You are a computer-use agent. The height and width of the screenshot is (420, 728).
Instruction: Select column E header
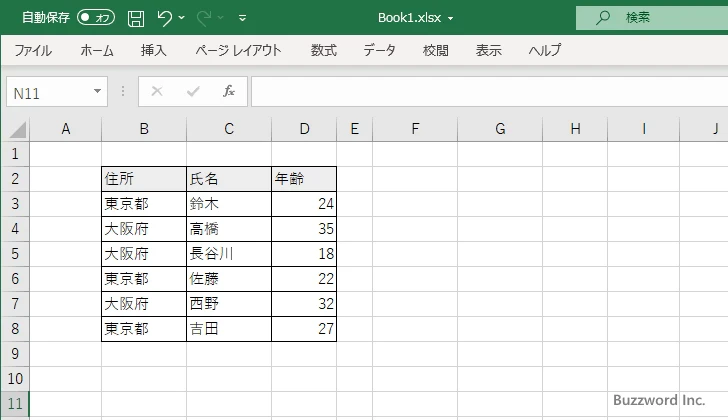coord(355,129)
